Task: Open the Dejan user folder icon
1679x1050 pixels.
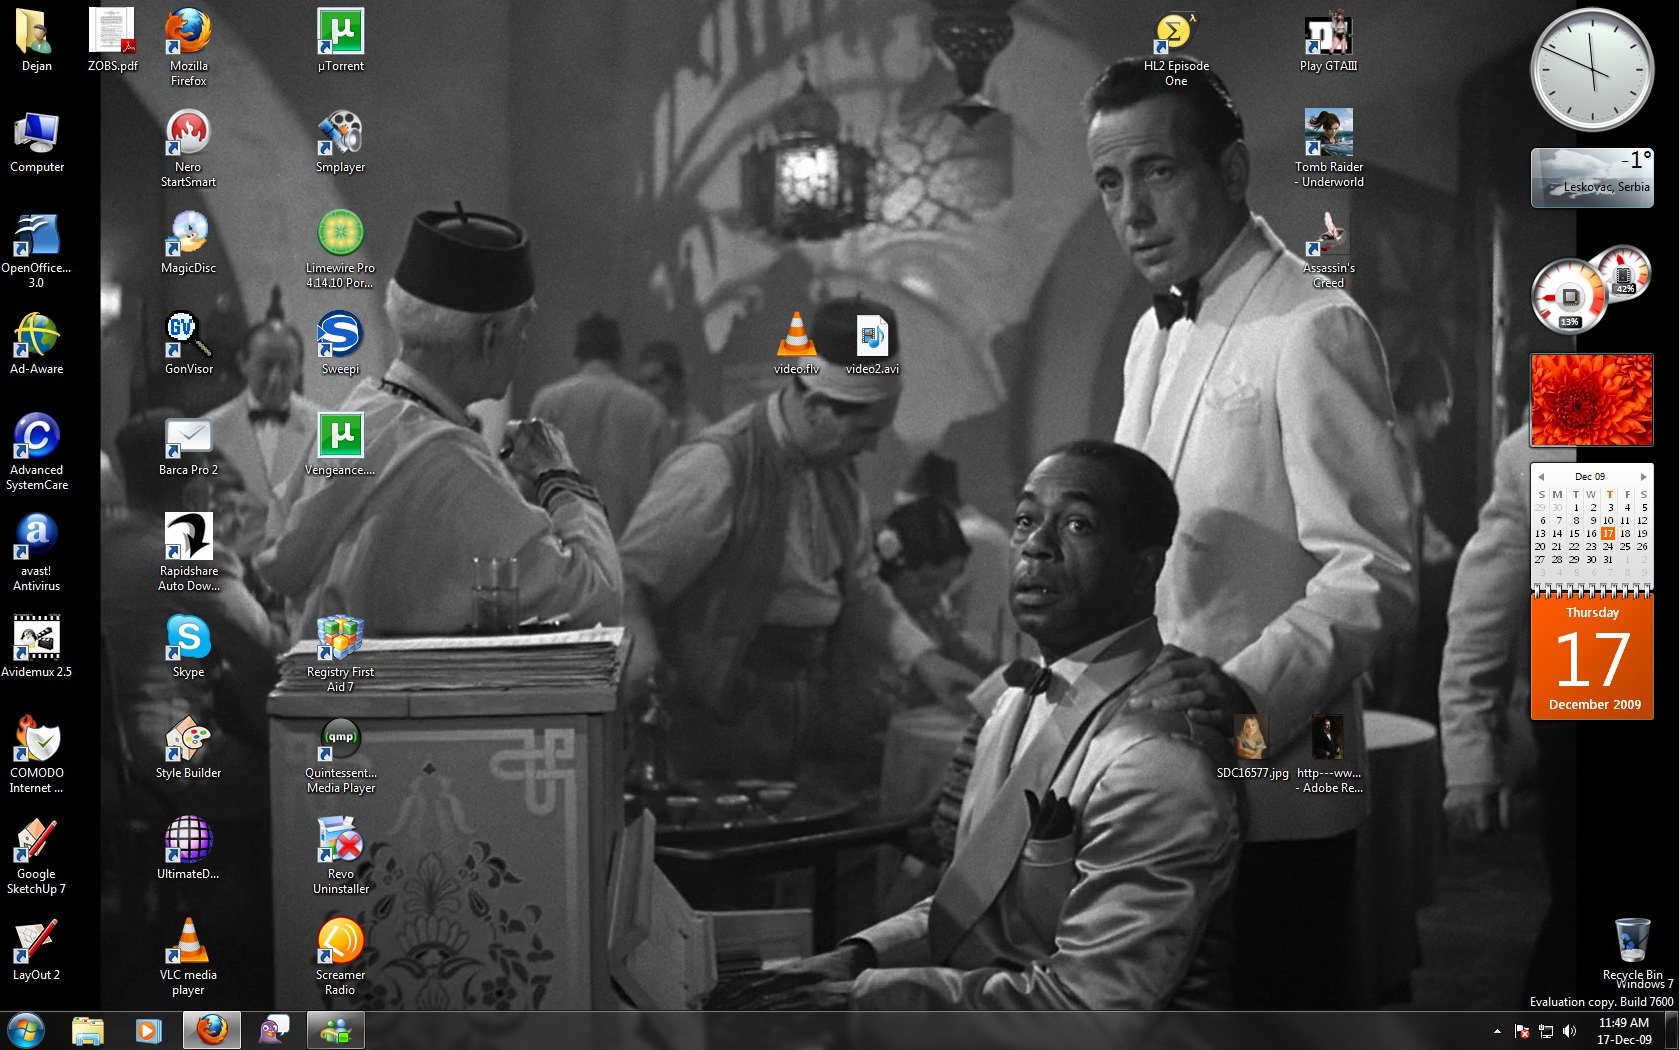Action: click(36, 40)
